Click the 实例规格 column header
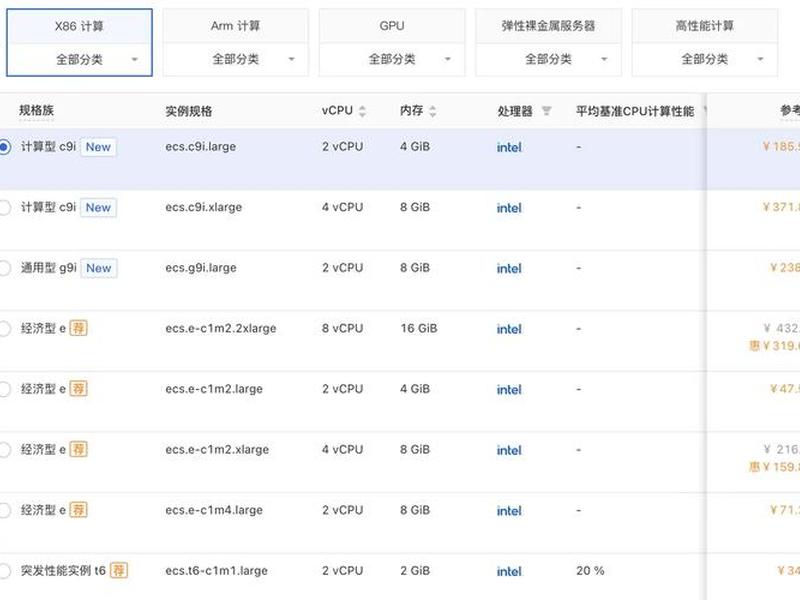This screenshot has width=800, height=600. (x=189, y=111)
